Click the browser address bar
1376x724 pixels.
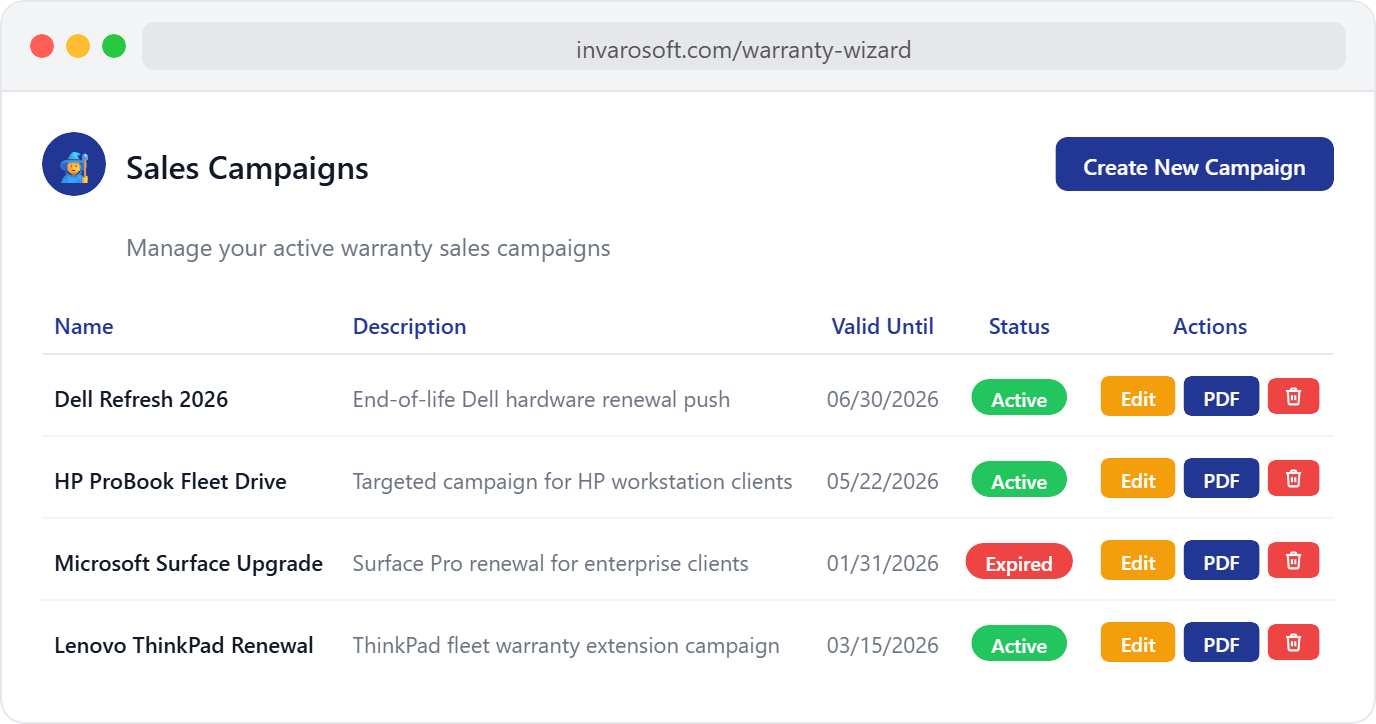pyautogui.click(x=744, y=47)
